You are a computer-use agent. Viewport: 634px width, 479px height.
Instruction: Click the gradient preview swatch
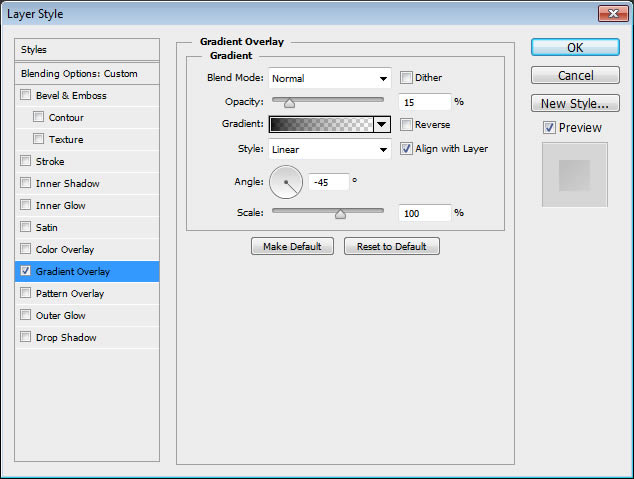tap(320, 125)
